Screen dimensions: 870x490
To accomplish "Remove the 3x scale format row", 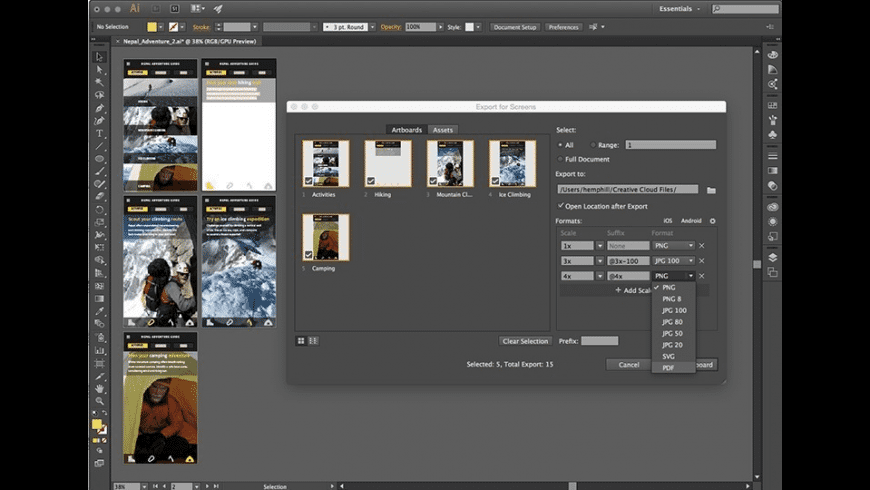I will pyautogui.click(x=701, y=261).
